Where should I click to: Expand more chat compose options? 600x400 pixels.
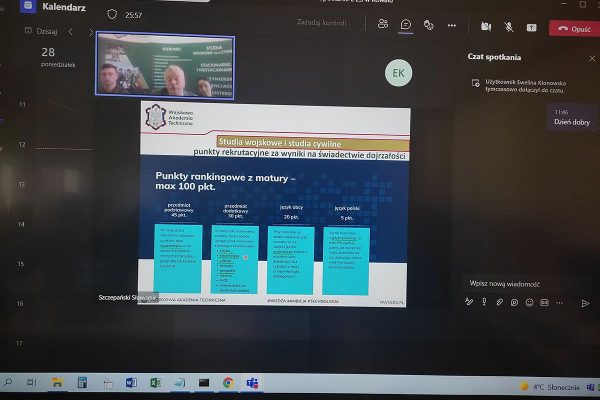coord(559,301)
